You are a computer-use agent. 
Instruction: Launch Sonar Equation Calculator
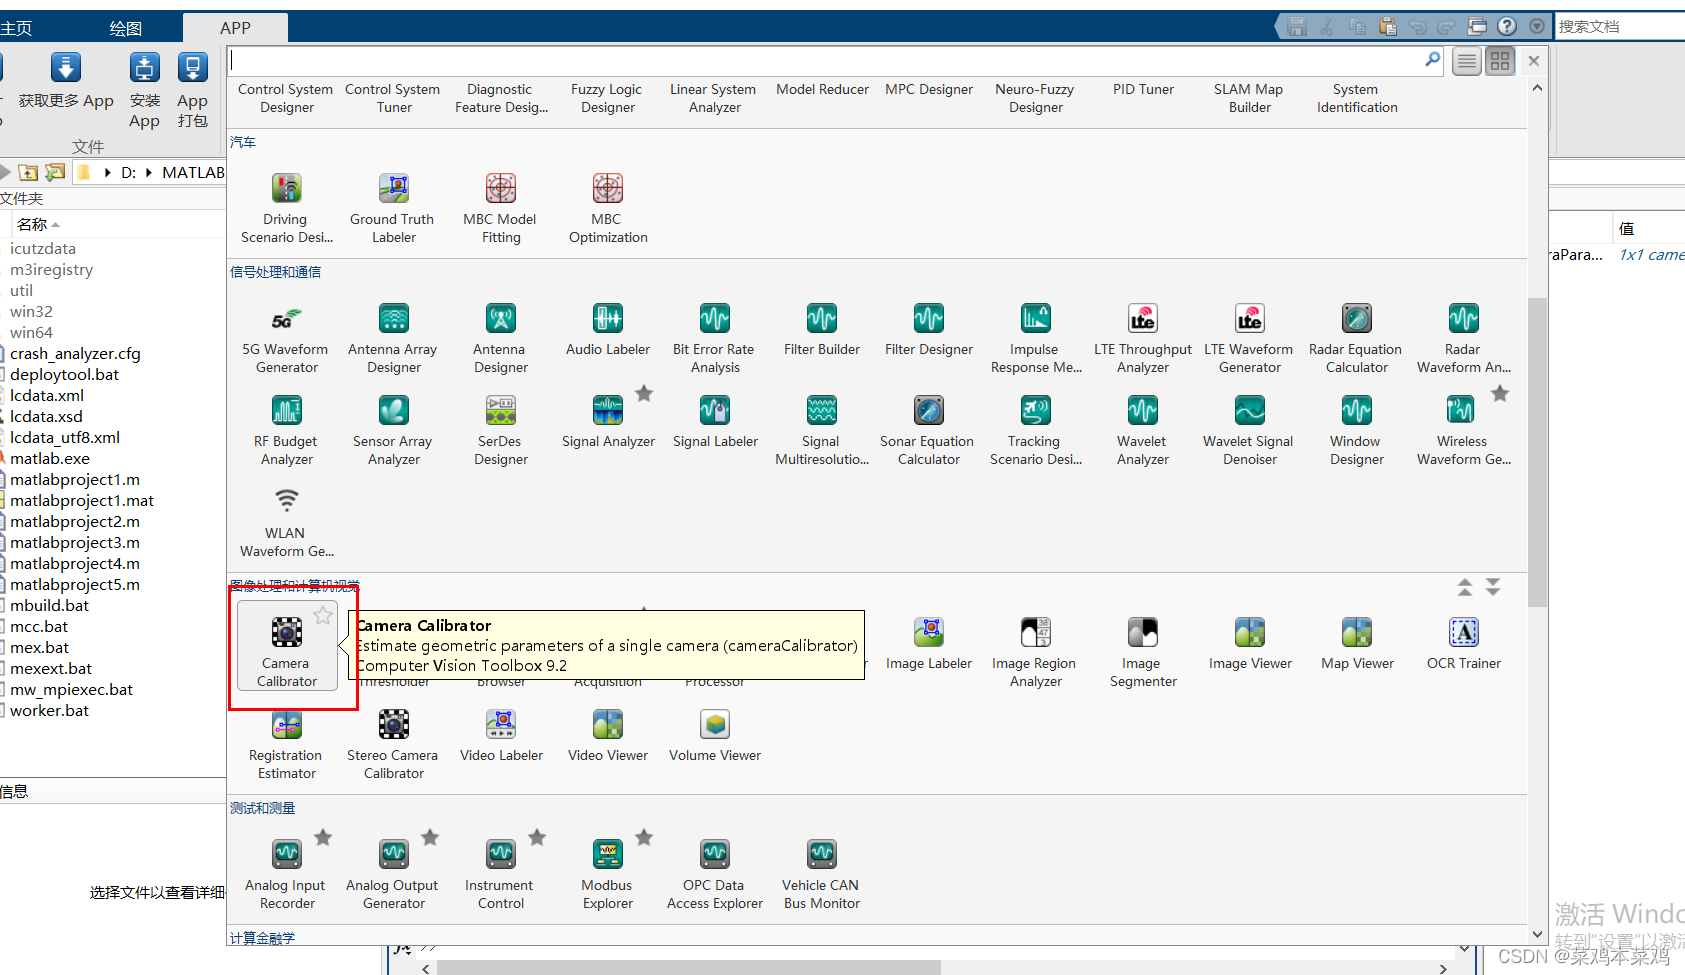[928, 430]
